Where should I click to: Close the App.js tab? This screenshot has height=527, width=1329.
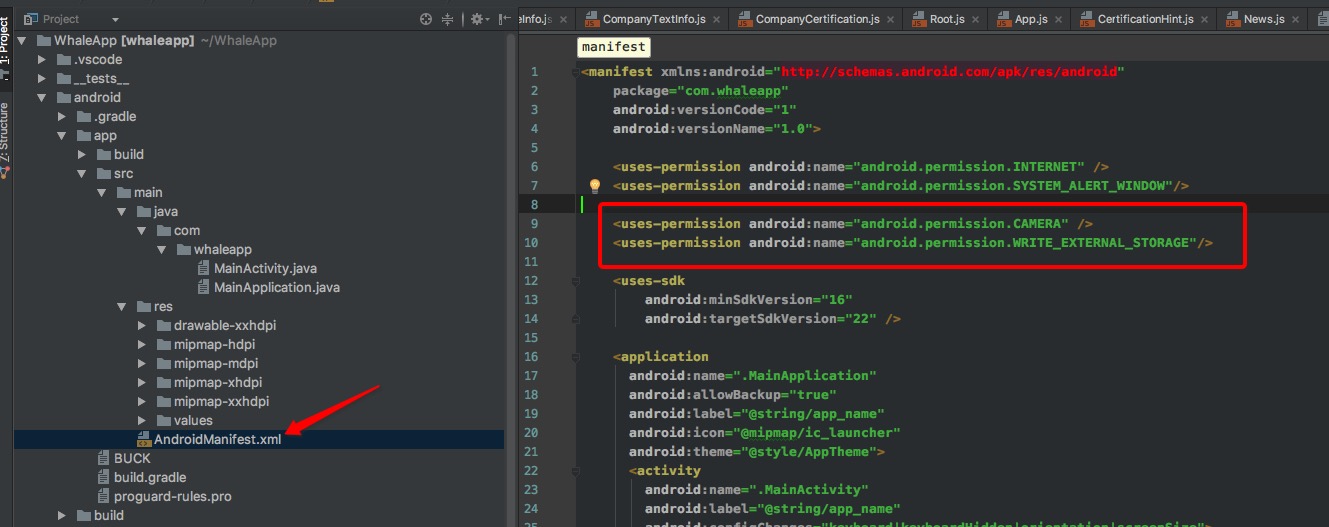coord(1058,20)
